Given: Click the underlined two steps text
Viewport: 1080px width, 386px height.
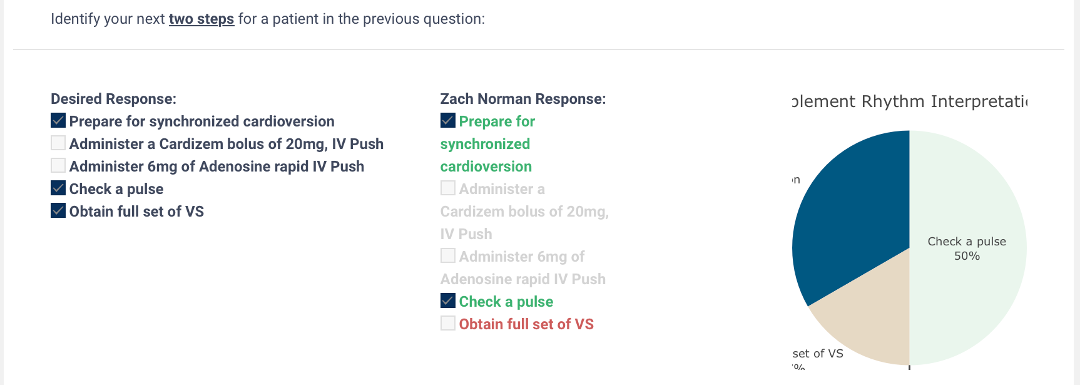Looking at the screenshot, I should click(x=201, y=19).
